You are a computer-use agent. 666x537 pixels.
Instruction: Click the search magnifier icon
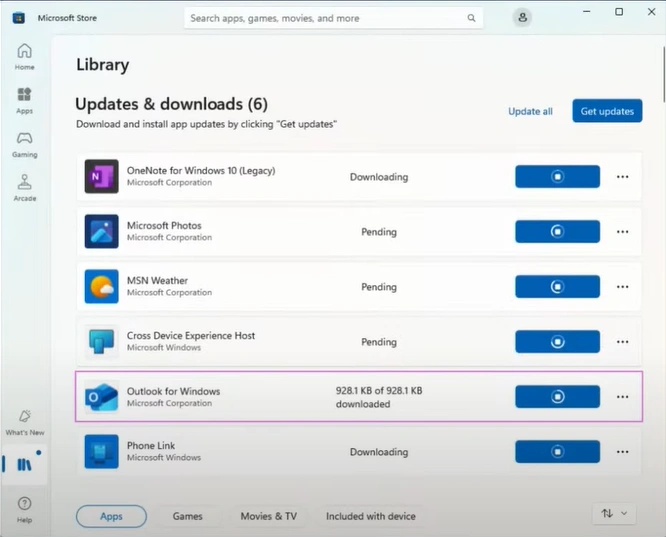pos(471,18)
